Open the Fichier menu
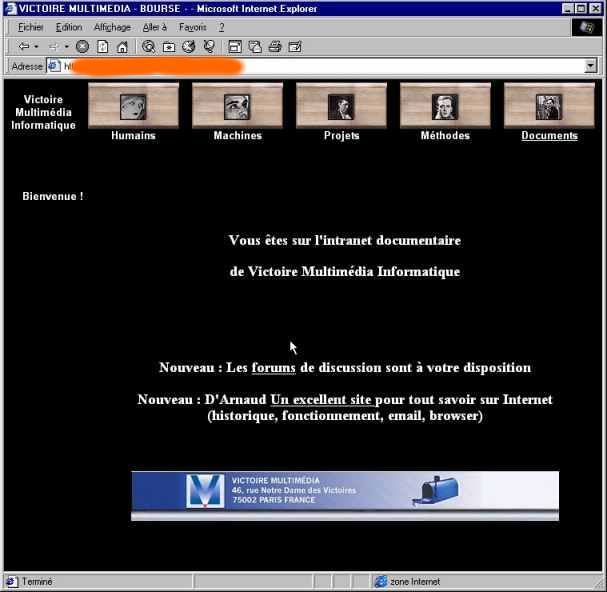This screenshot has width=607, height=592. tap(31, 27)
